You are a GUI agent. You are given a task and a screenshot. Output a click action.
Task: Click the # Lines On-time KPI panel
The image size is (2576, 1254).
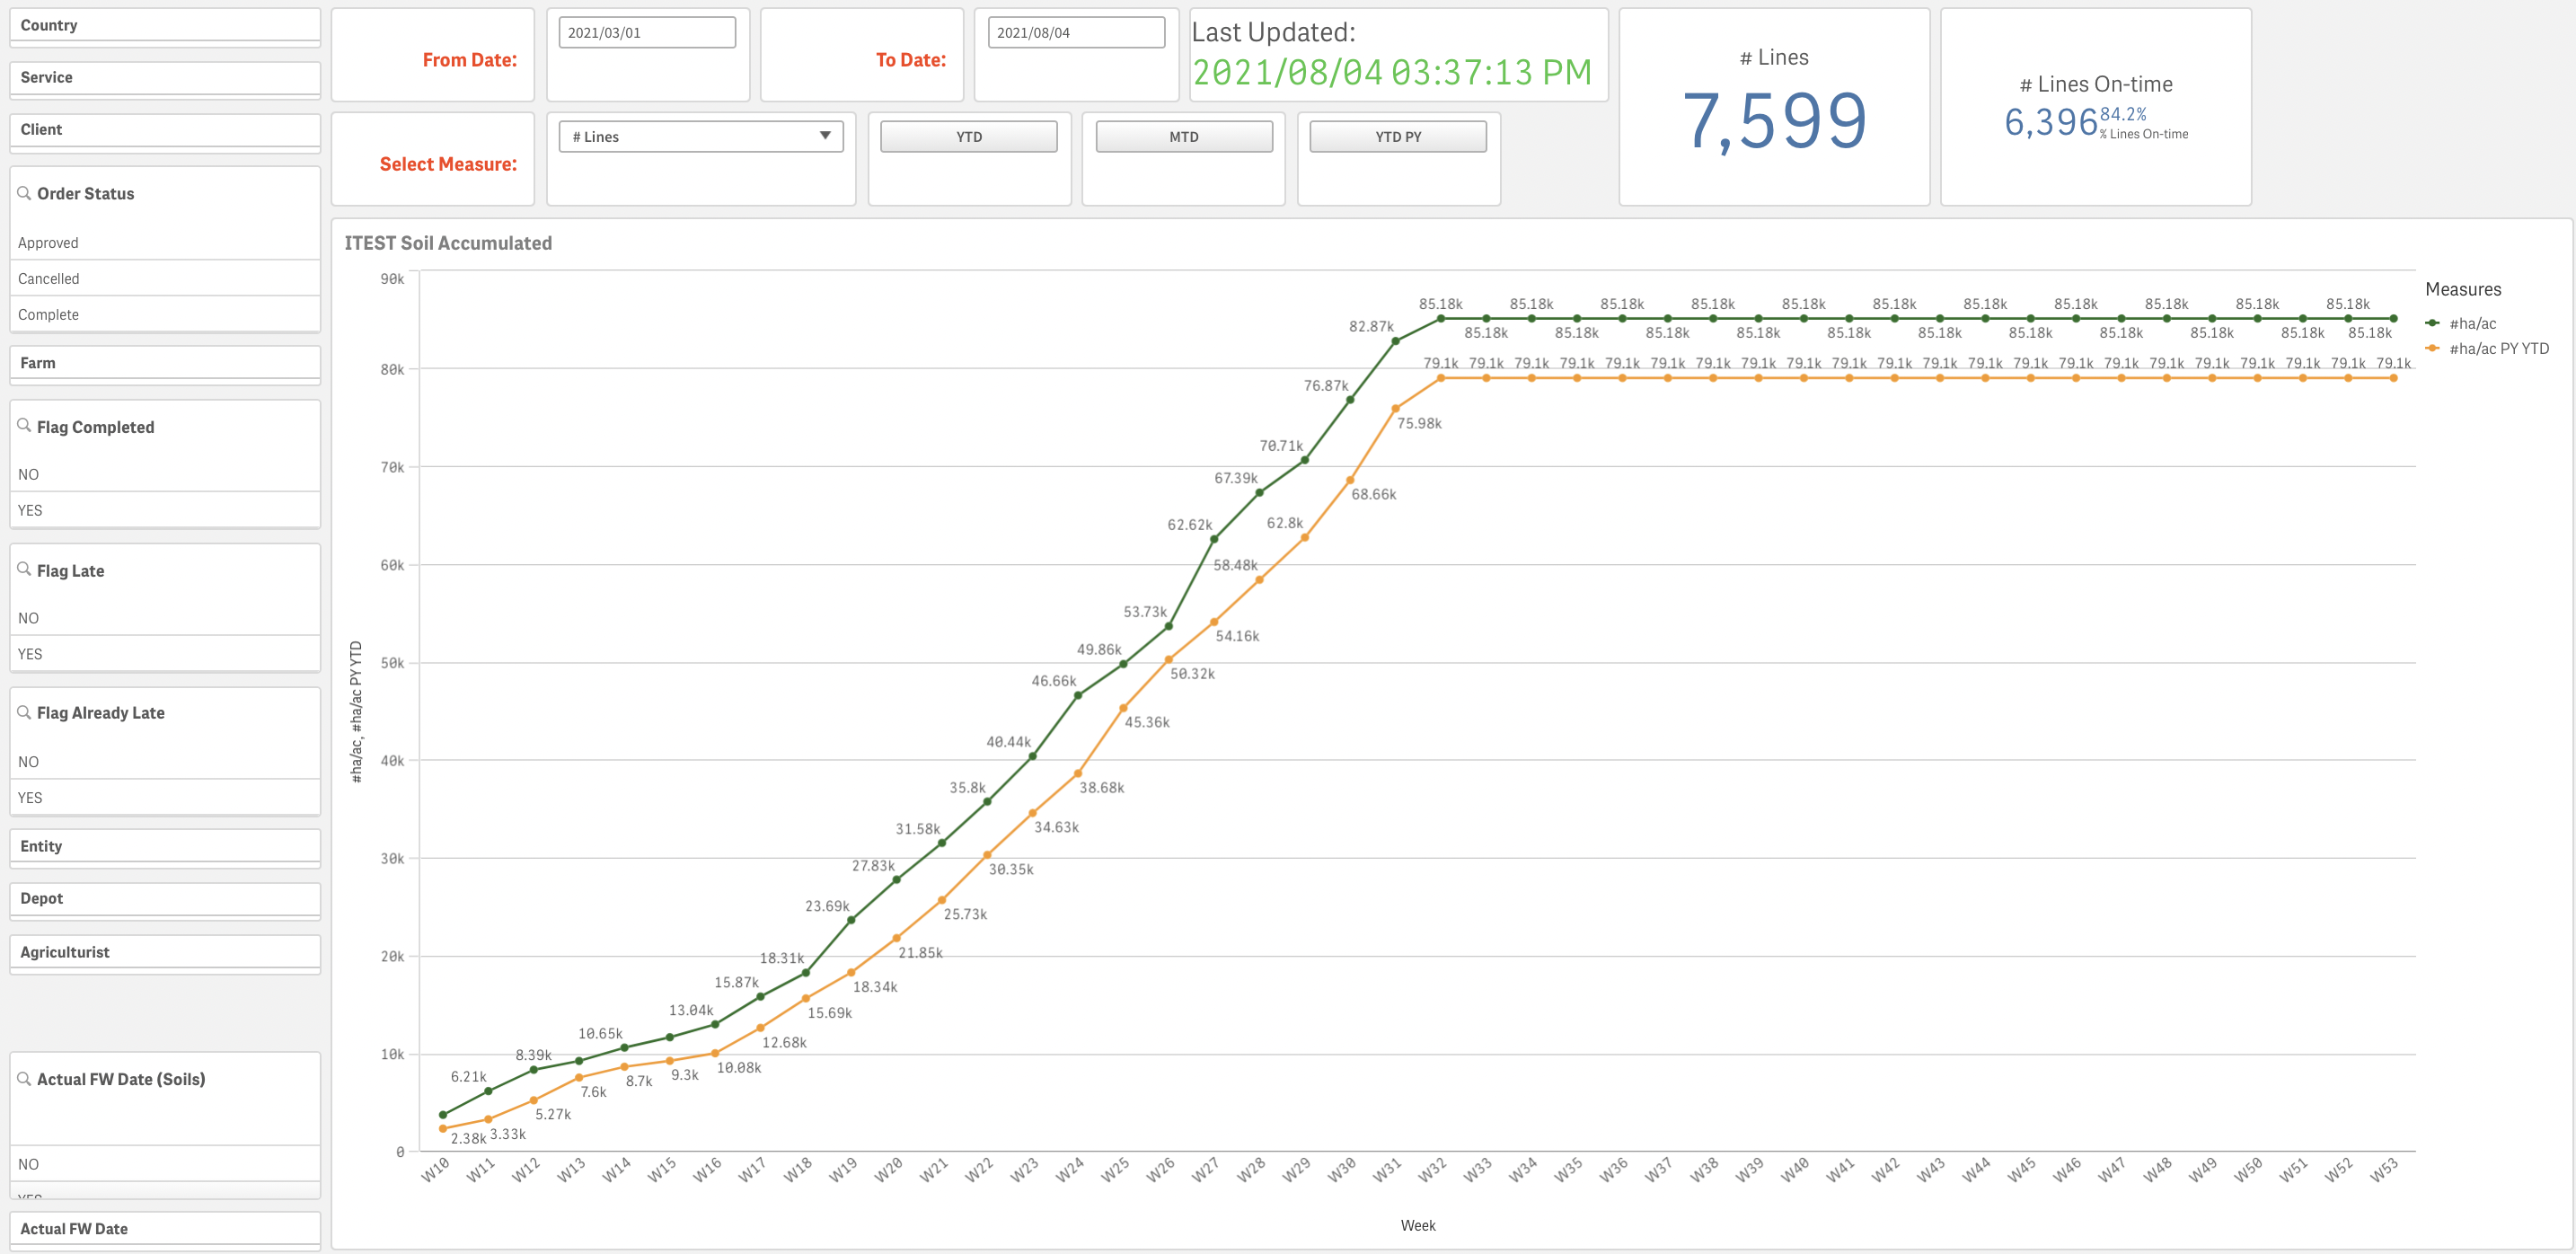2095,105
